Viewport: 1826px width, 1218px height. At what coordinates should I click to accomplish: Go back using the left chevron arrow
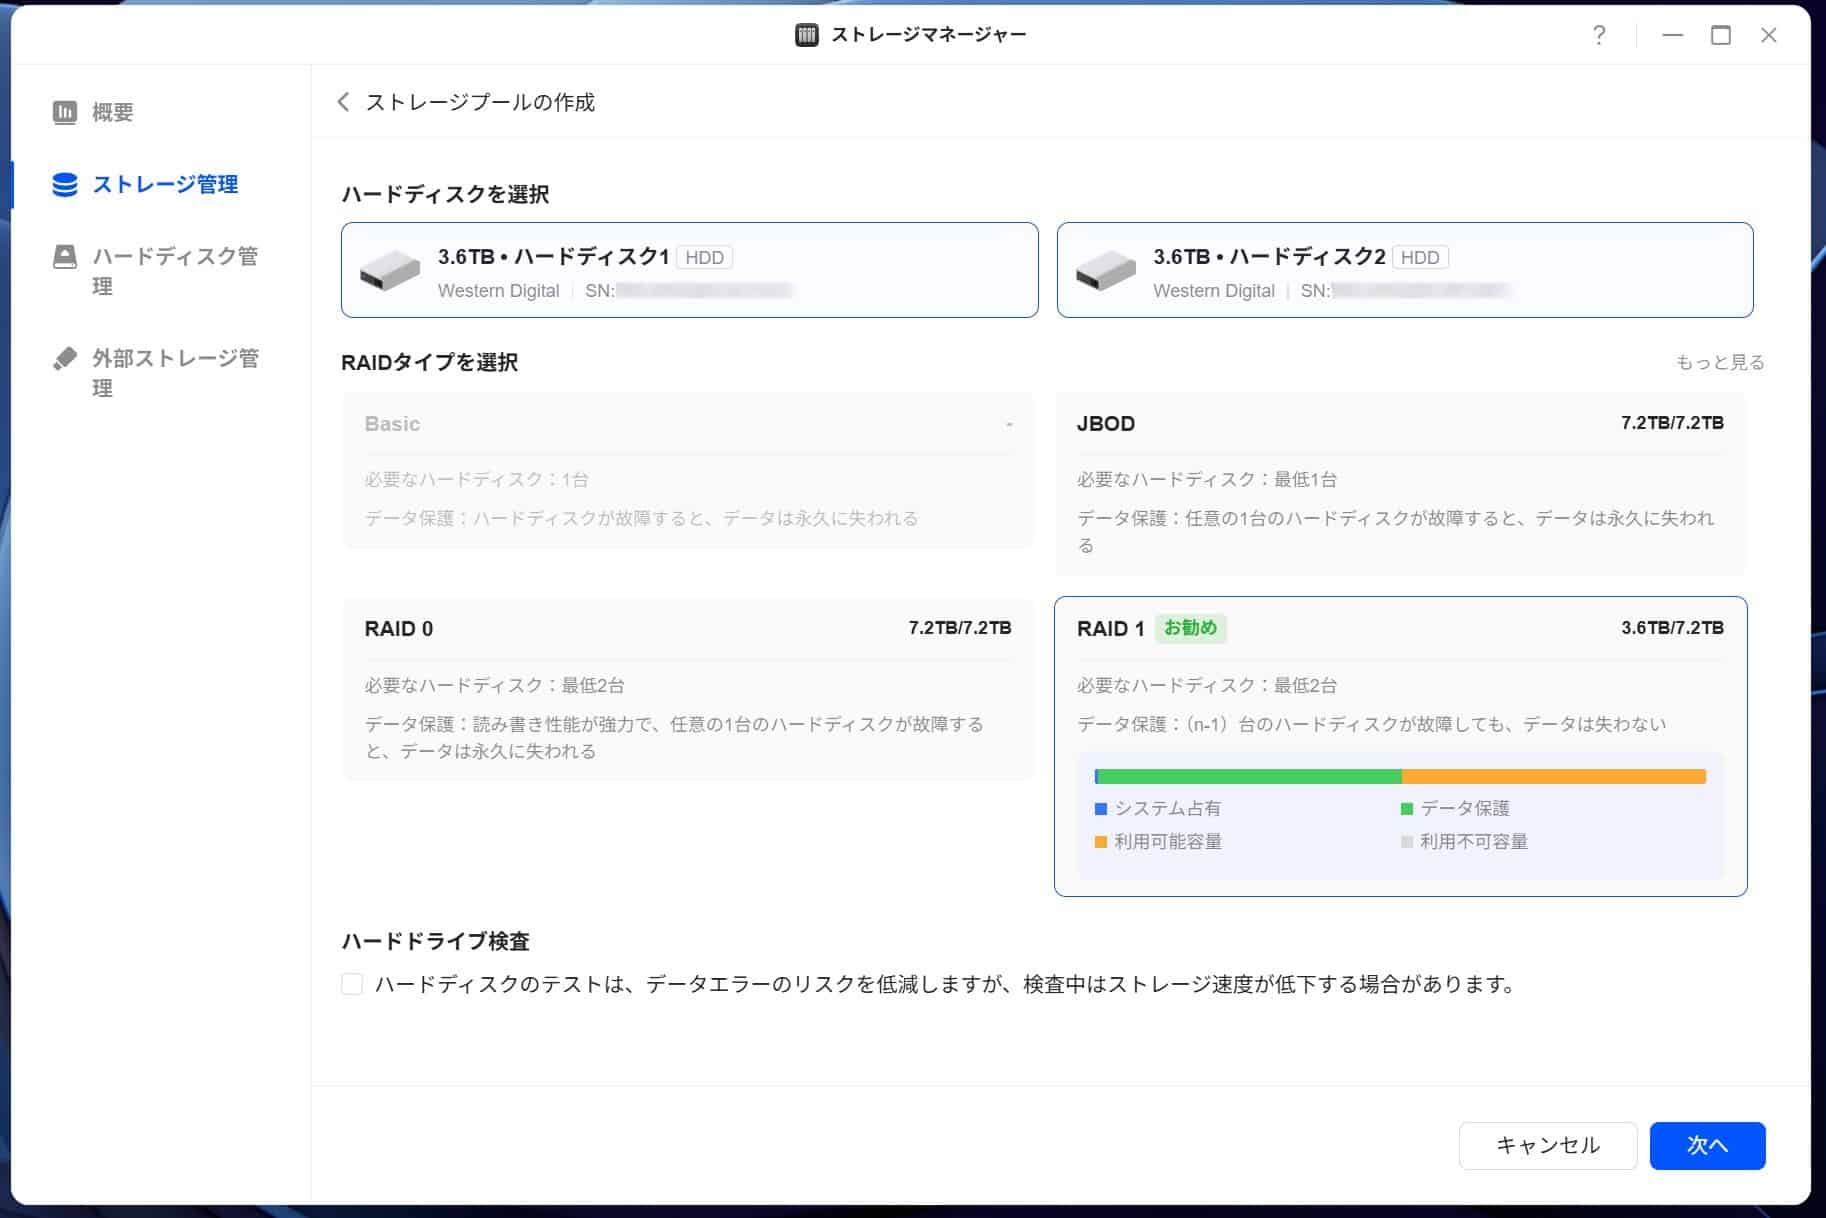click(343, 102)
